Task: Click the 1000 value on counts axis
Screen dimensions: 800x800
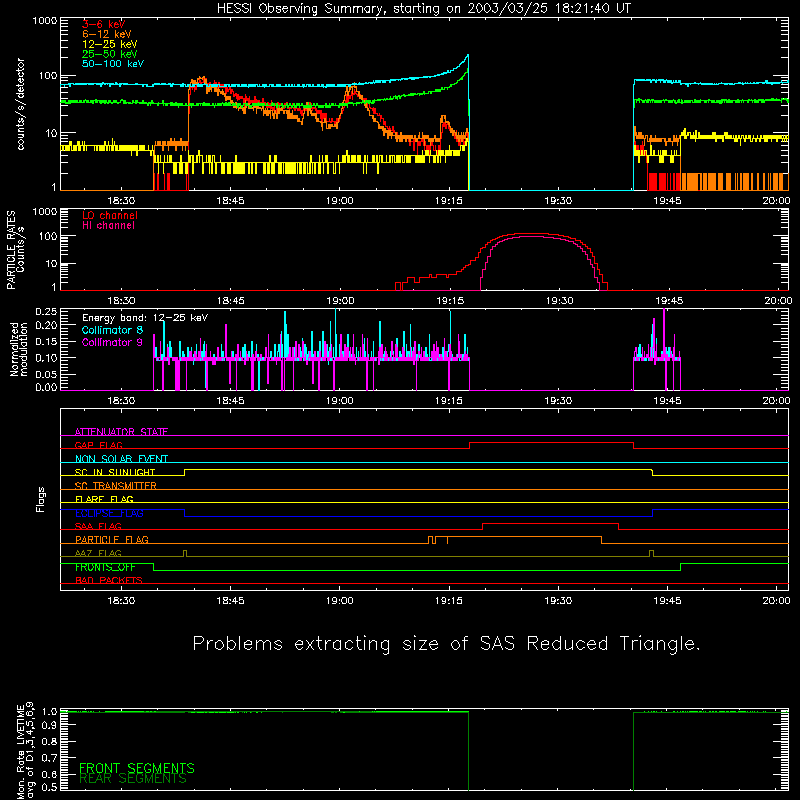Action: click(x=44, y=21)
